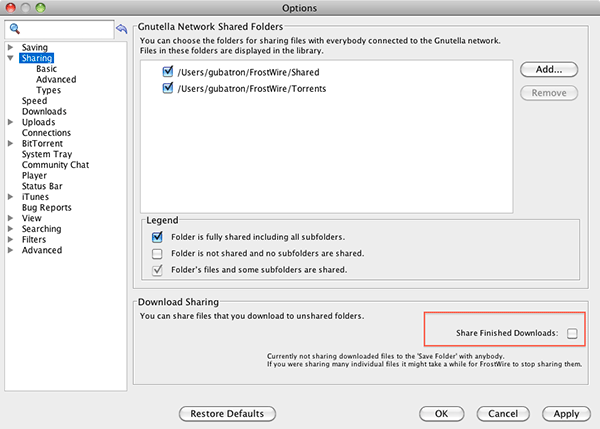The image size is (600, 429).
Task: Select Connections options
Action: 46,133
